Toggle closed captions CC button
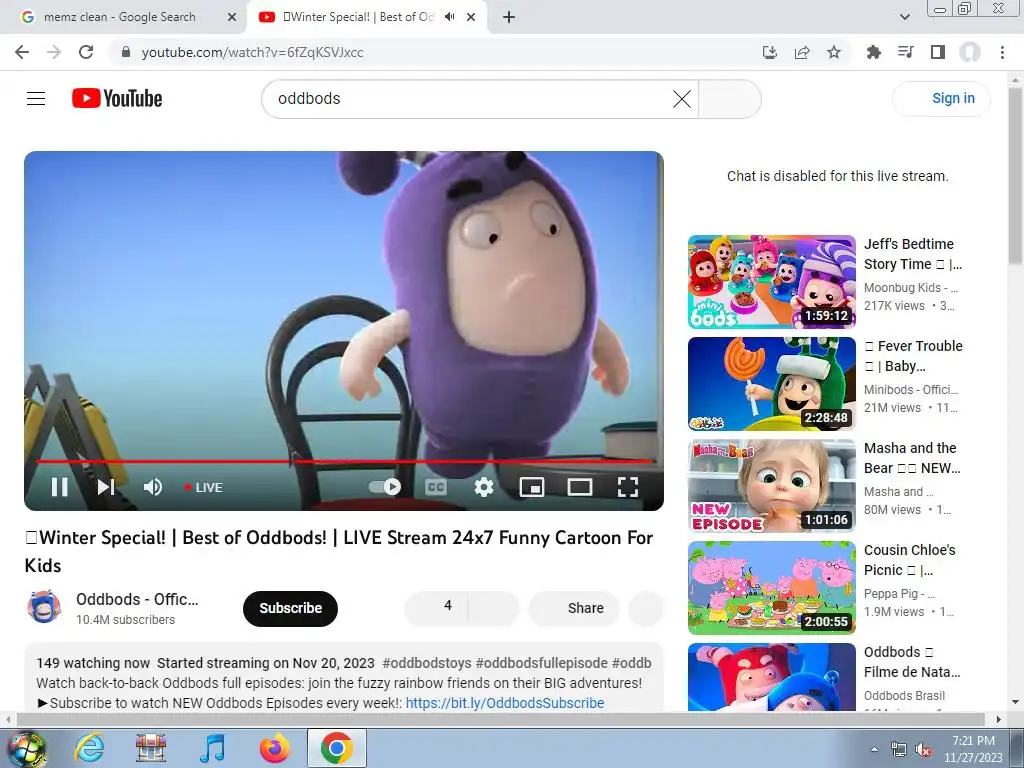Image resolution: width=1024 pixels, height=768 pixels. pos(436,487)
